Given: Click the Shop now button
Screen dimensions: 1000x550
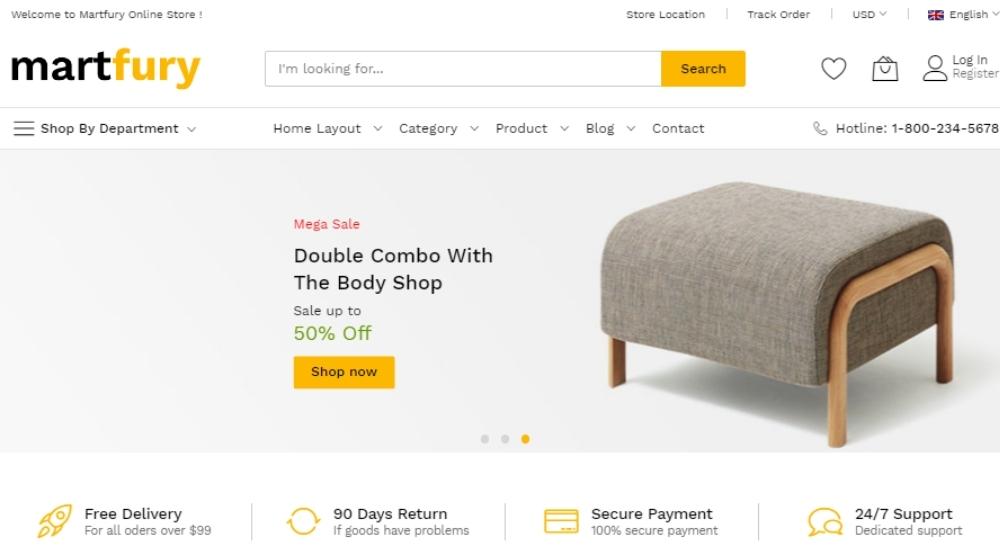Looking at the screenshot, I should [x=344, y=372].
